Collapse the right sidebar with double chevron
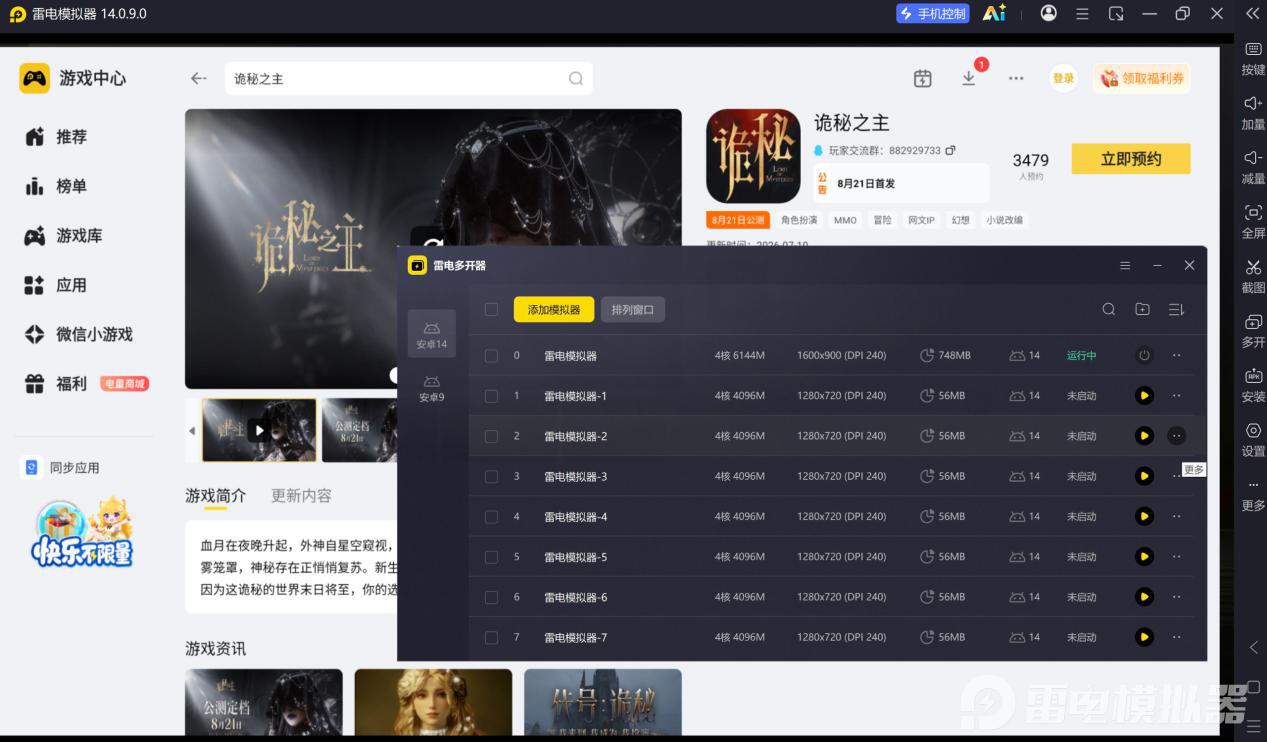Image resolution: width=1267 pixels, height=742 pixels. [x=1252, y=13]
